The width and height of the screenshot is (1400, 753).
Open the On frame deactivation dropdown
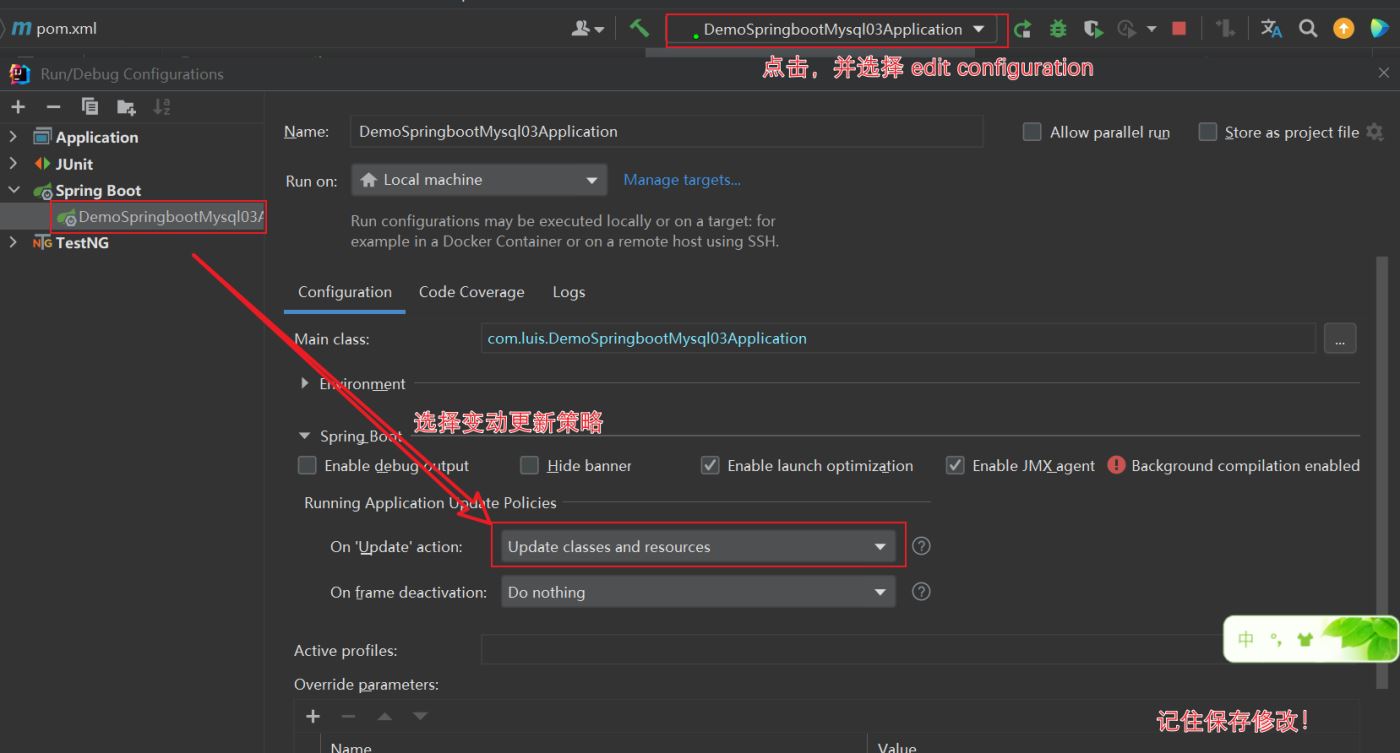(697, 593)
